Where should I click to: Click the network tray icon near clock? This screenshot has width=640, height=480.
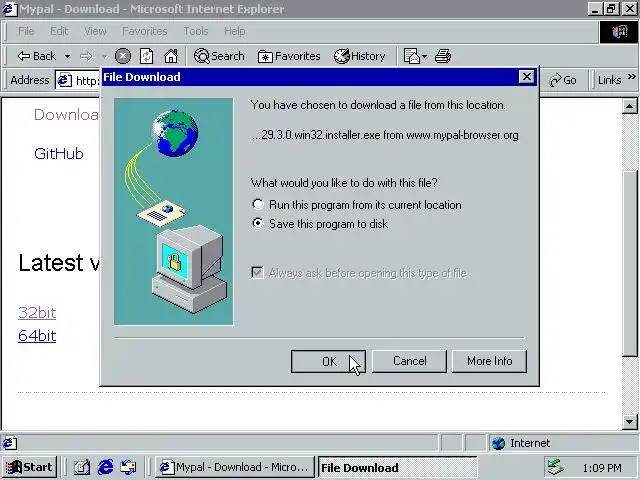click(555, 467)
